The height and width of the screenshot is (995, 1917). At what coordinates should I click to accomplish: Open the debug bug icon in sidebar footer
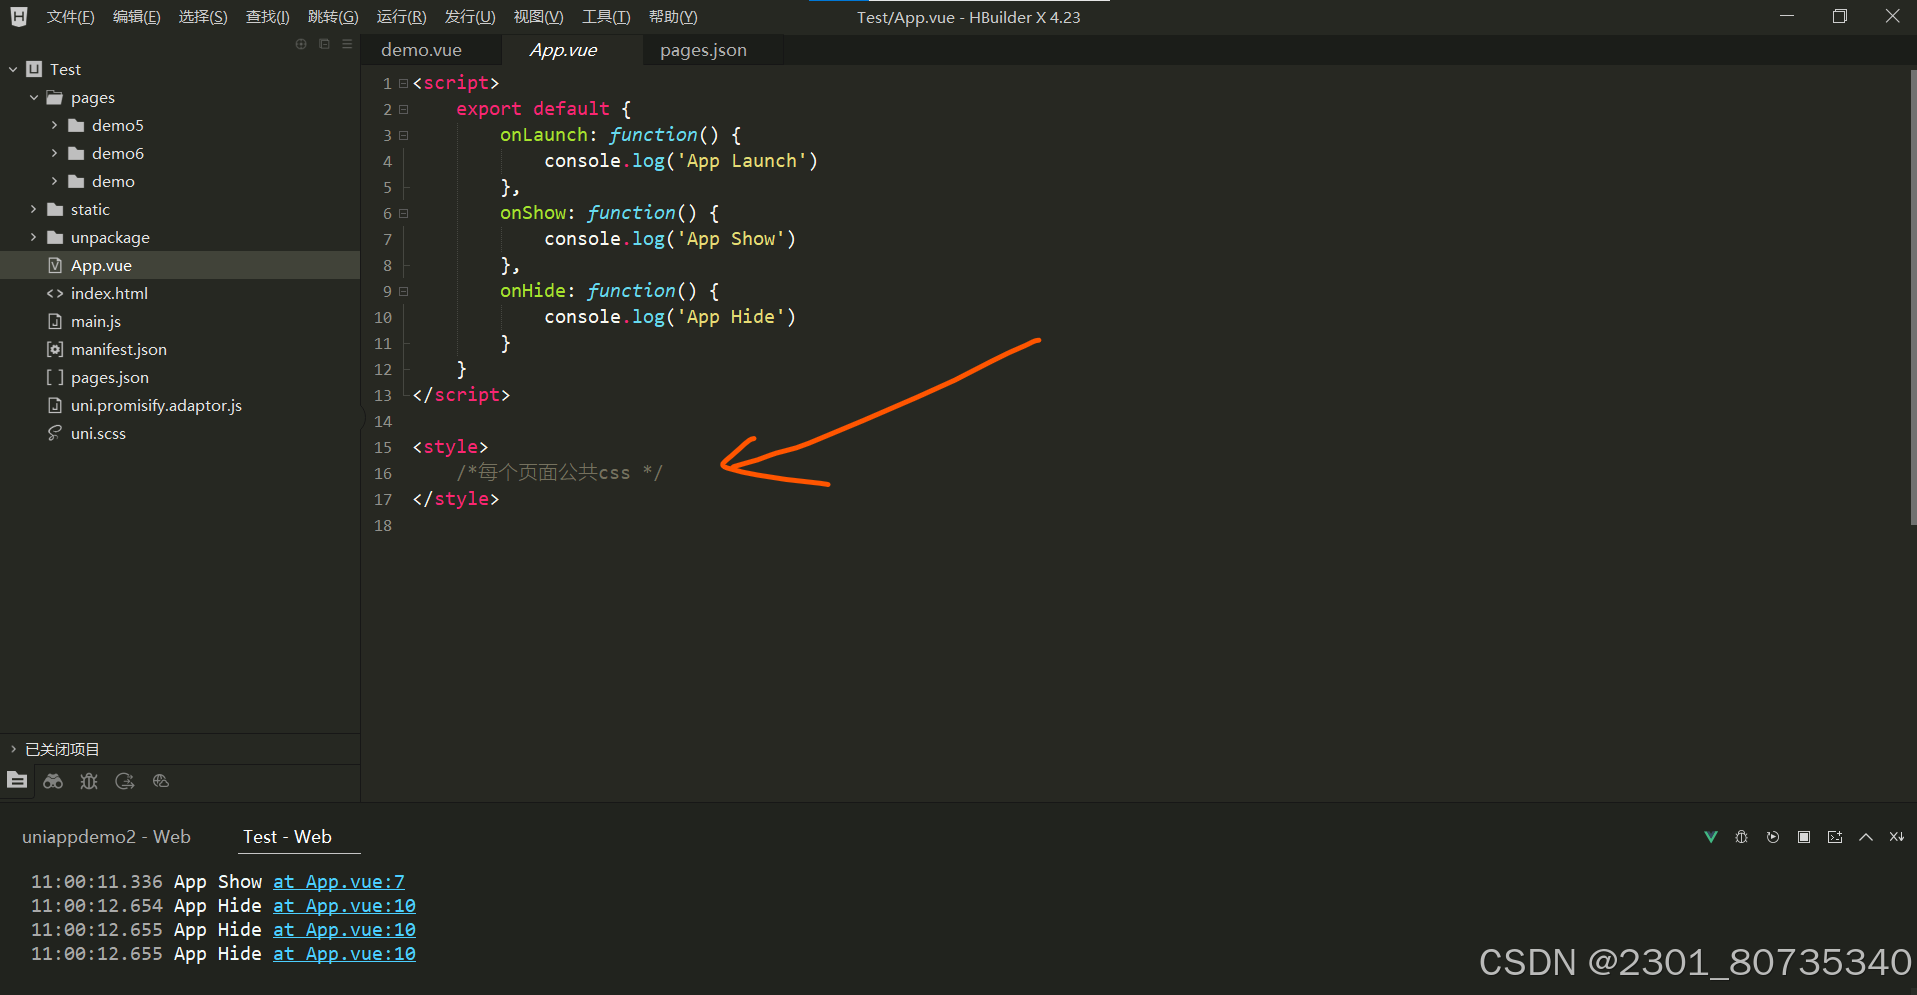(x=89, y=781)
